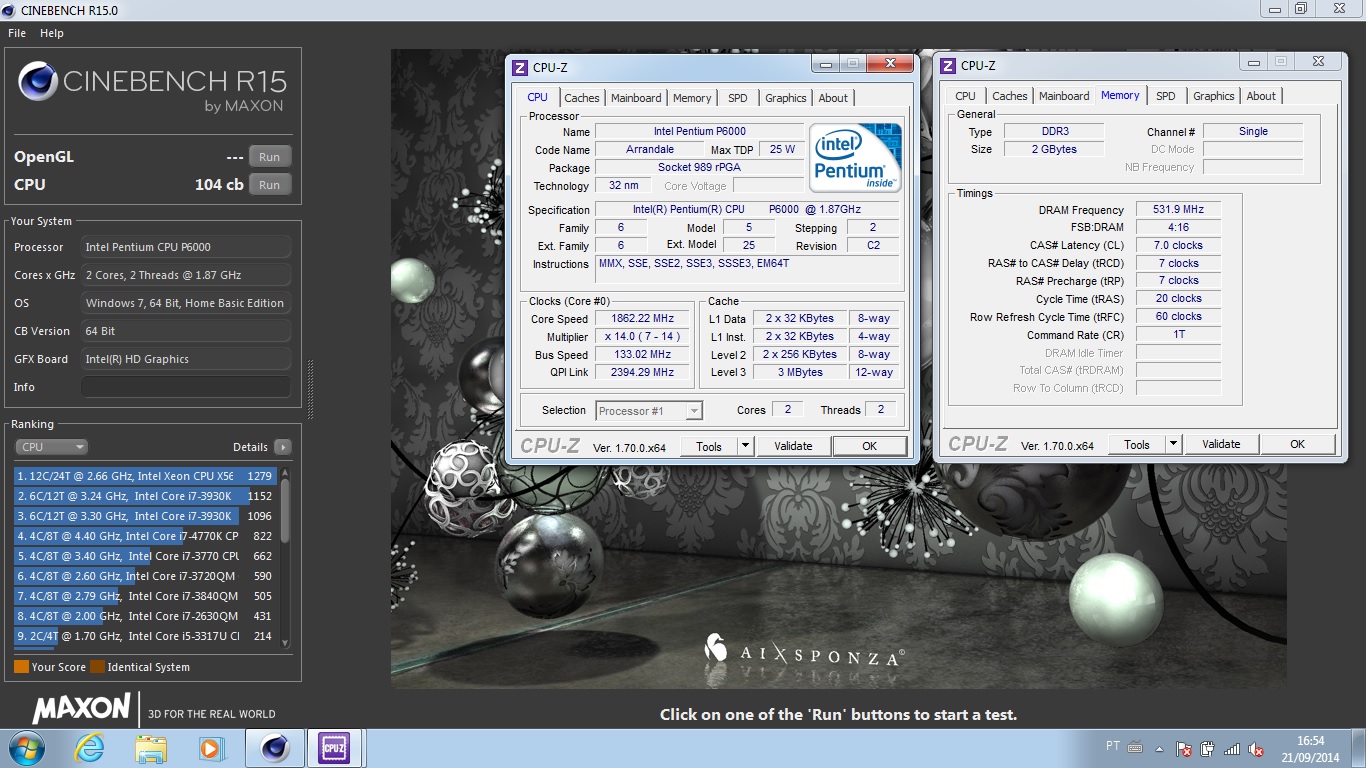Viewport: 1366px width, 768px height.
Task: Open Windows Explorer from taskbar
Action: pyautogui.click(x=151, y=748)
